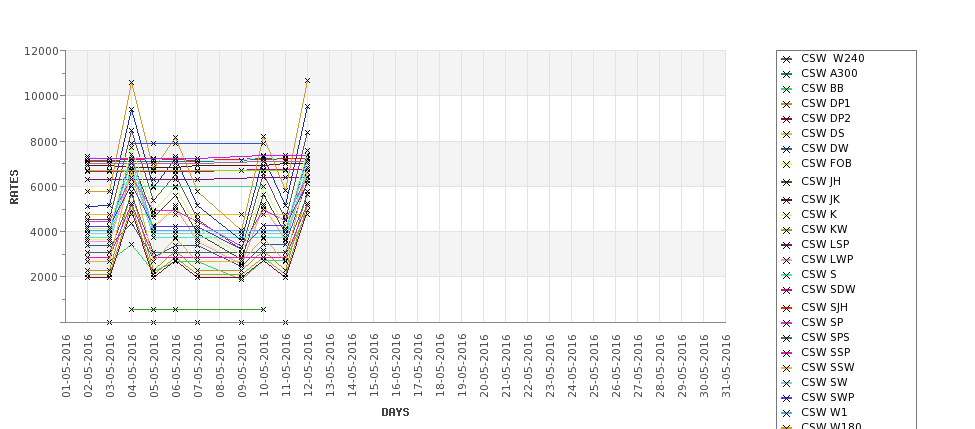Click the 20-05-2016 date label
975x429 pixels.
[484, 366]
